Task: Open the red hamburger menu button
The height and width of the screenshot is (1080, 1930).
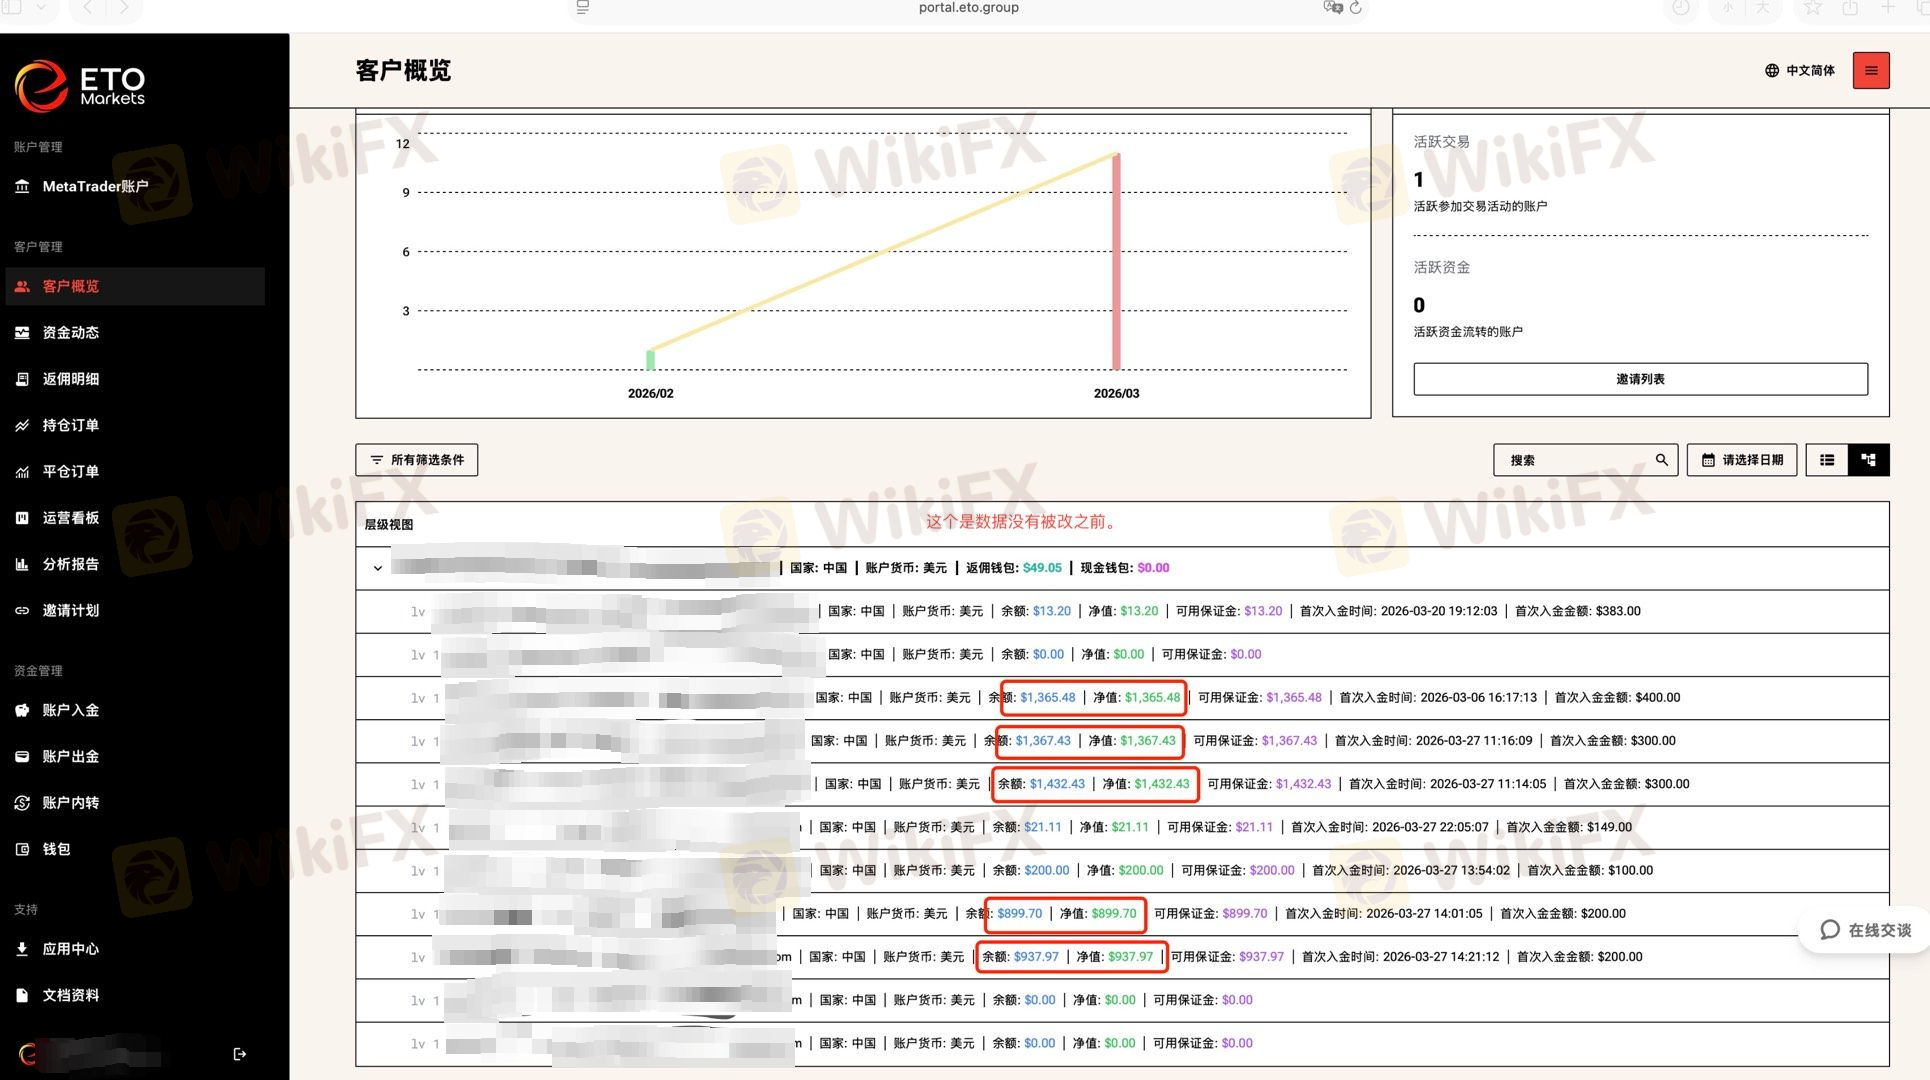Action: (x=1870, y=71)
